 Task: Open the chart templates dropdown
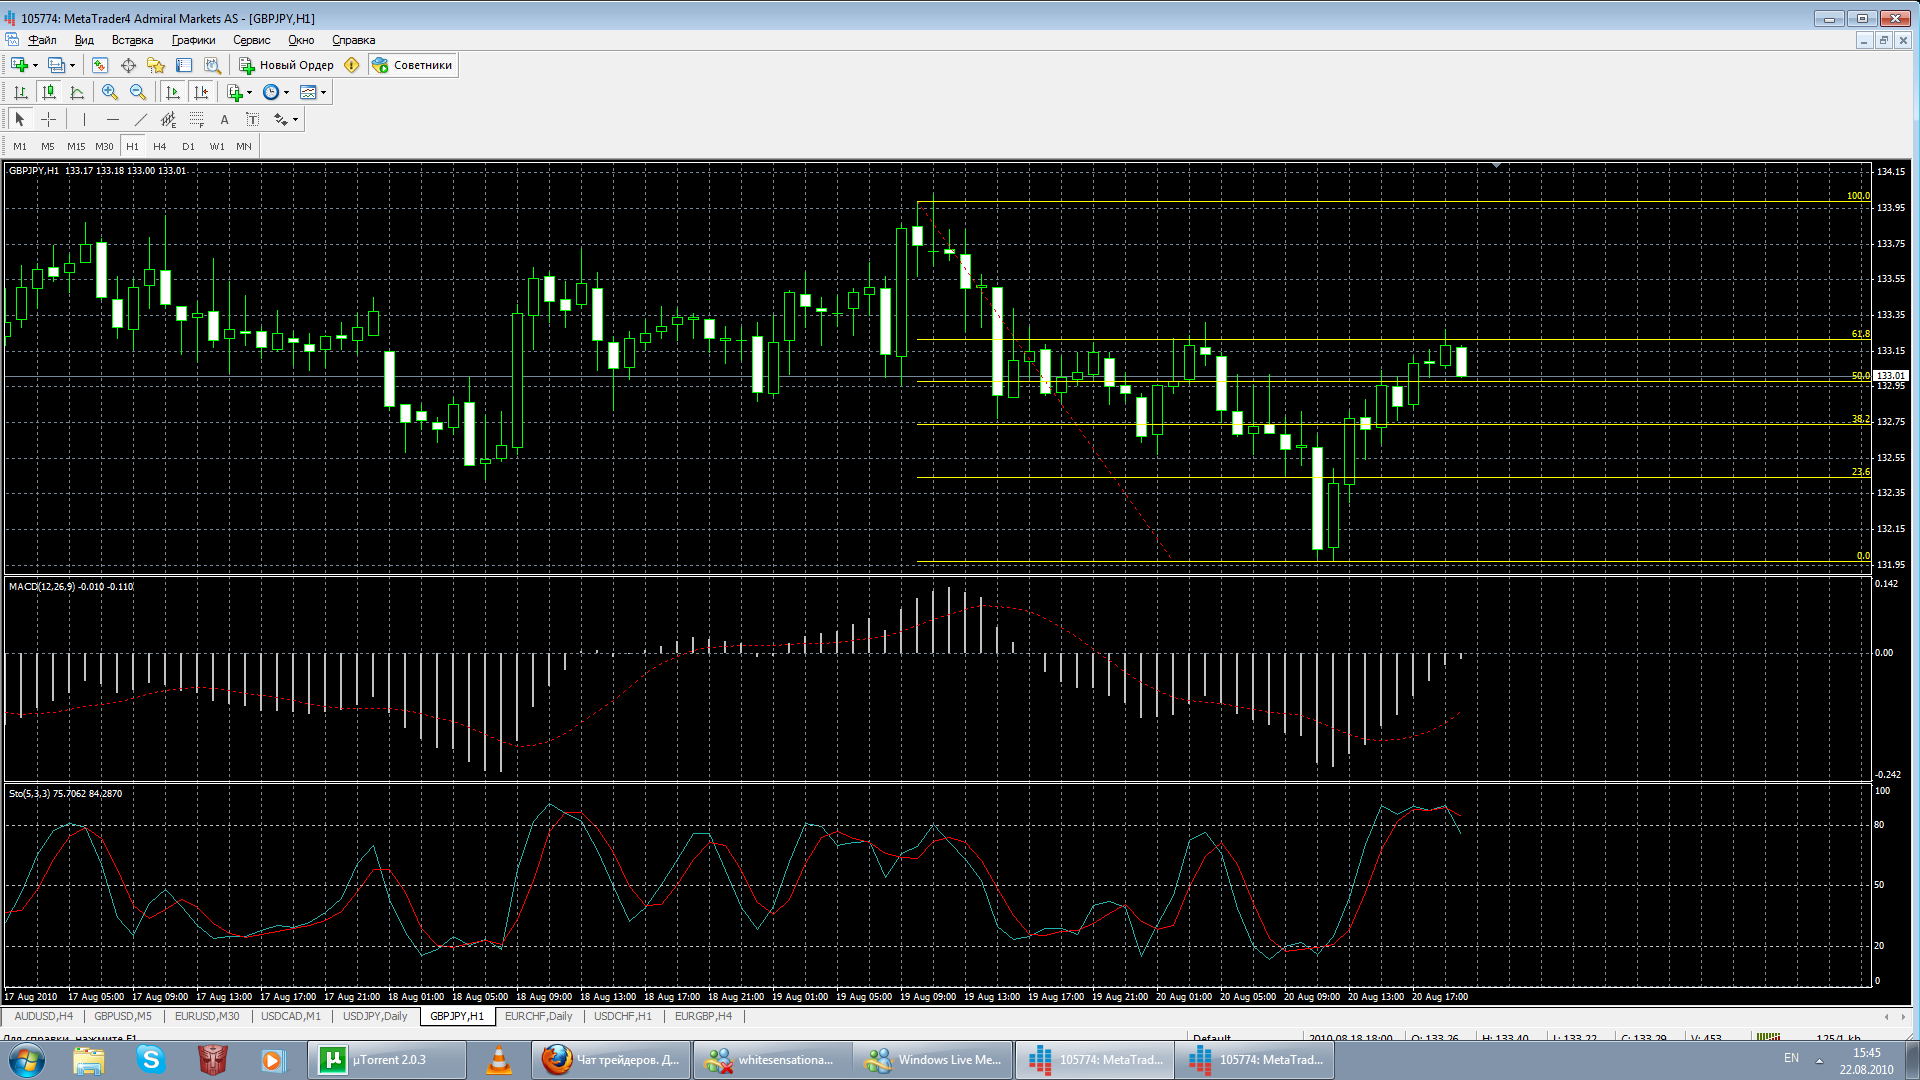point(323,92)
